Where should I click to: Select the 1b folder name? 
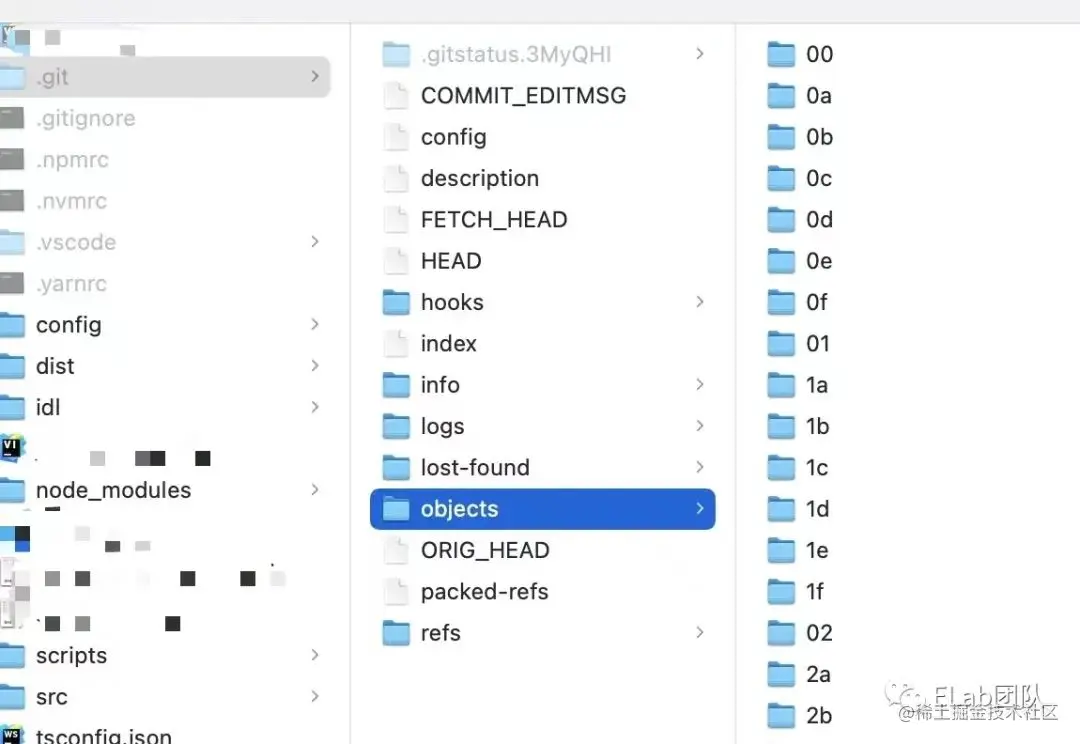click(818, 426)
